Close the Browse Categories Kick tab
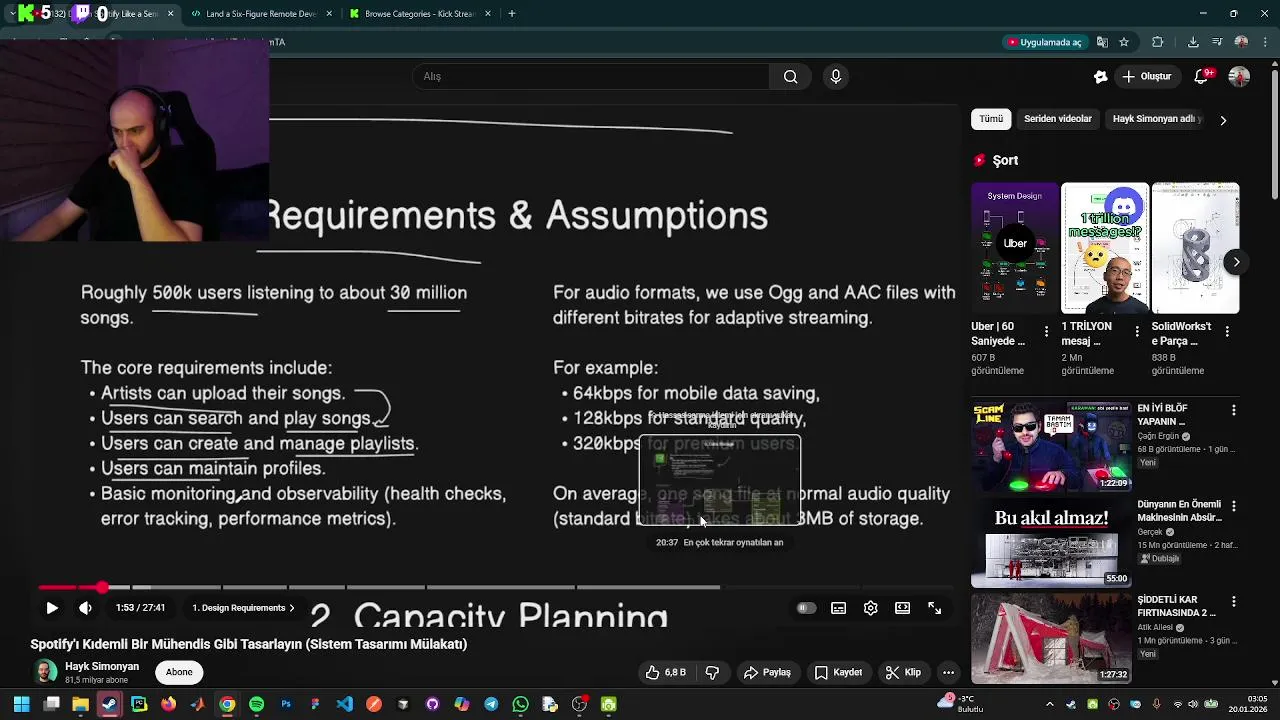Viewport: 1280px width, 720px height. (488, 14)
